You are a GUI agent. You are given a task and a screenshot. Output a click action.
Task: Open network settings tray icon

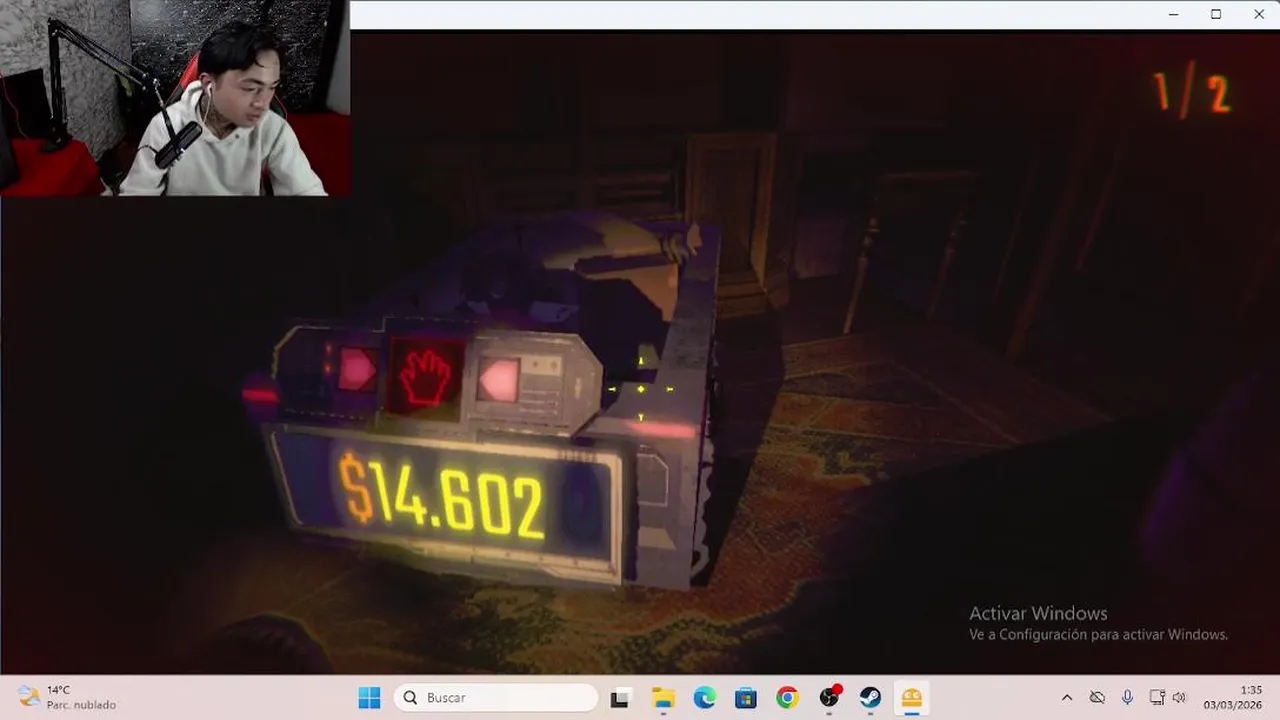(x=1157, y=698)
